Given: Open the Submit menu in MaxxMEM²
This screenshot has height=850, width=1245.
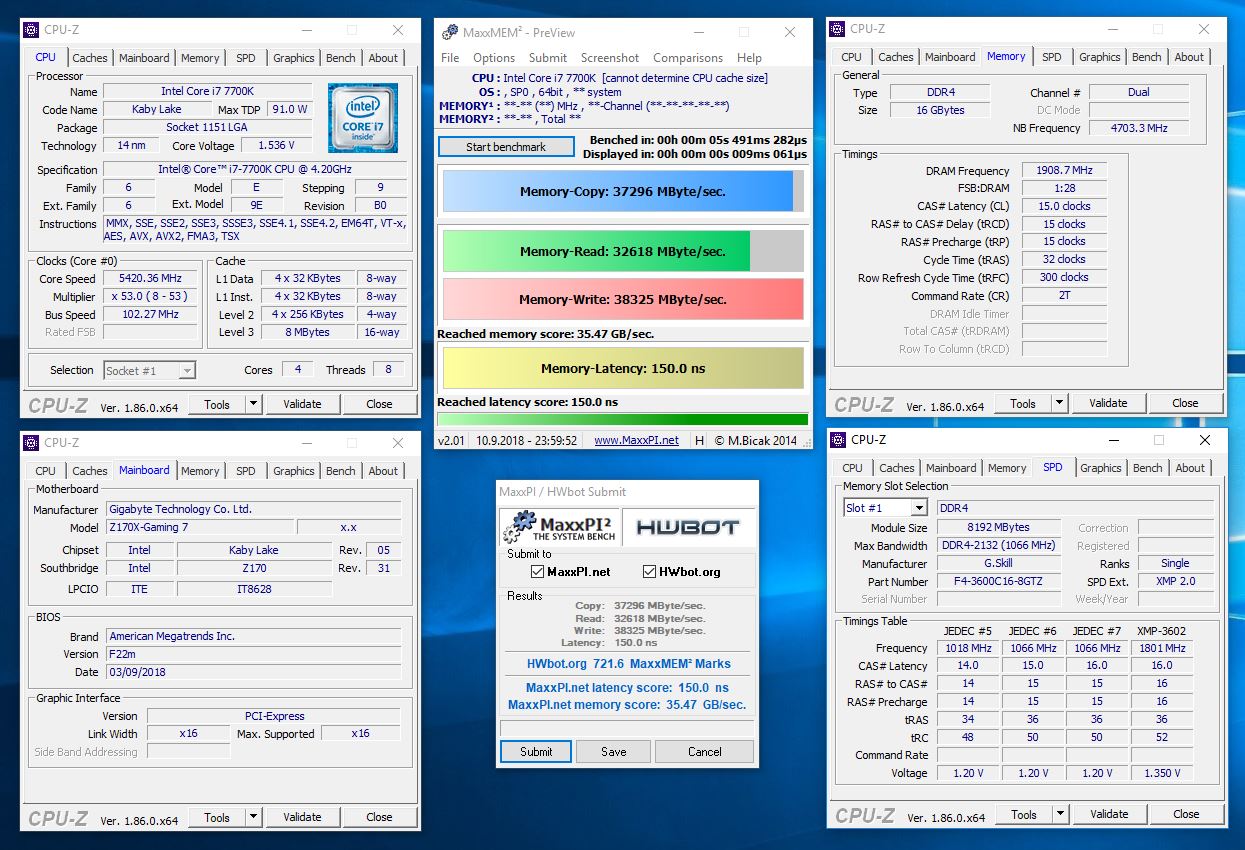Looking at the screenshot, I should click(x=547, y=58).
